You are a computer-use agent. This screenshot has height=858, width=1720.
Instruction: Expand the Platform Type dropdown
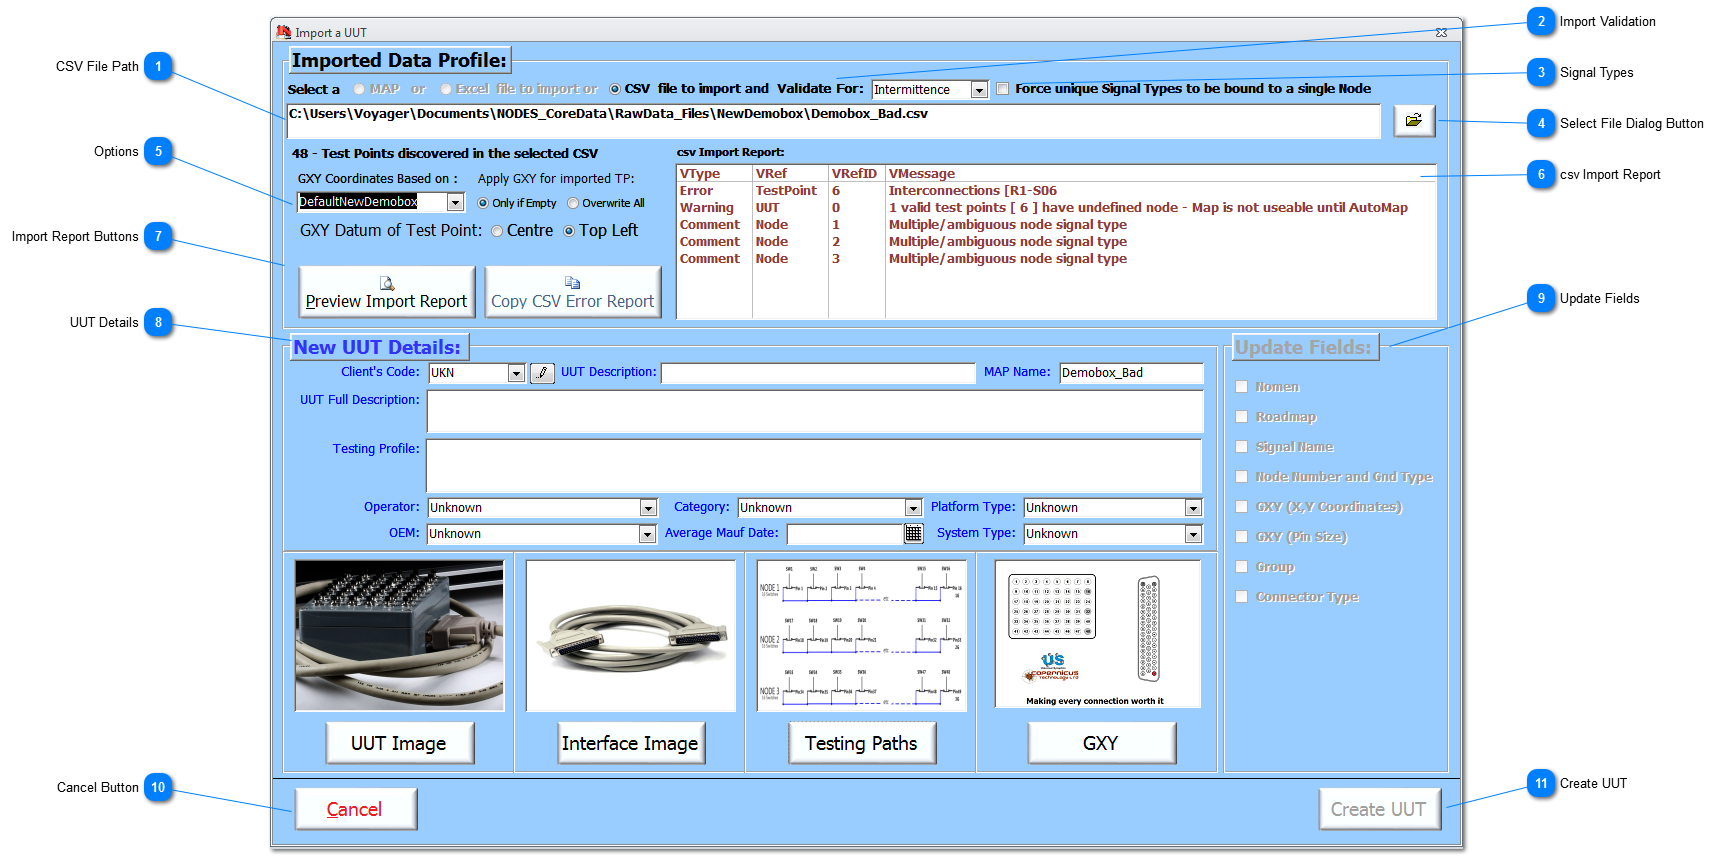(1193, 508)
